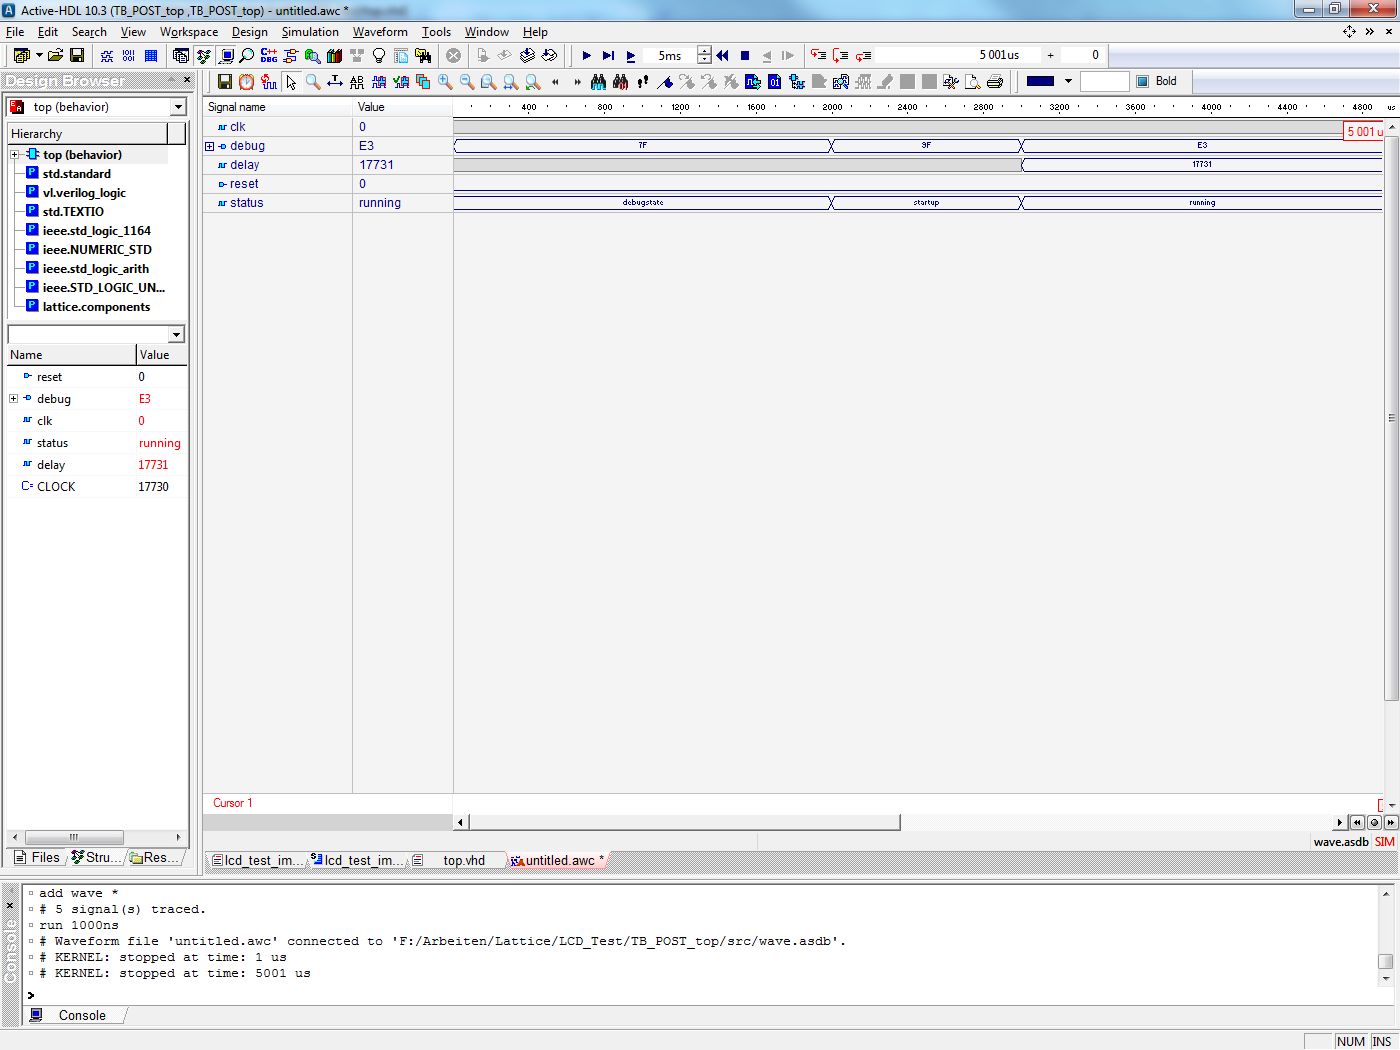Switch to the Res... resources tab

pyautogui.click(x=155, y=858)
